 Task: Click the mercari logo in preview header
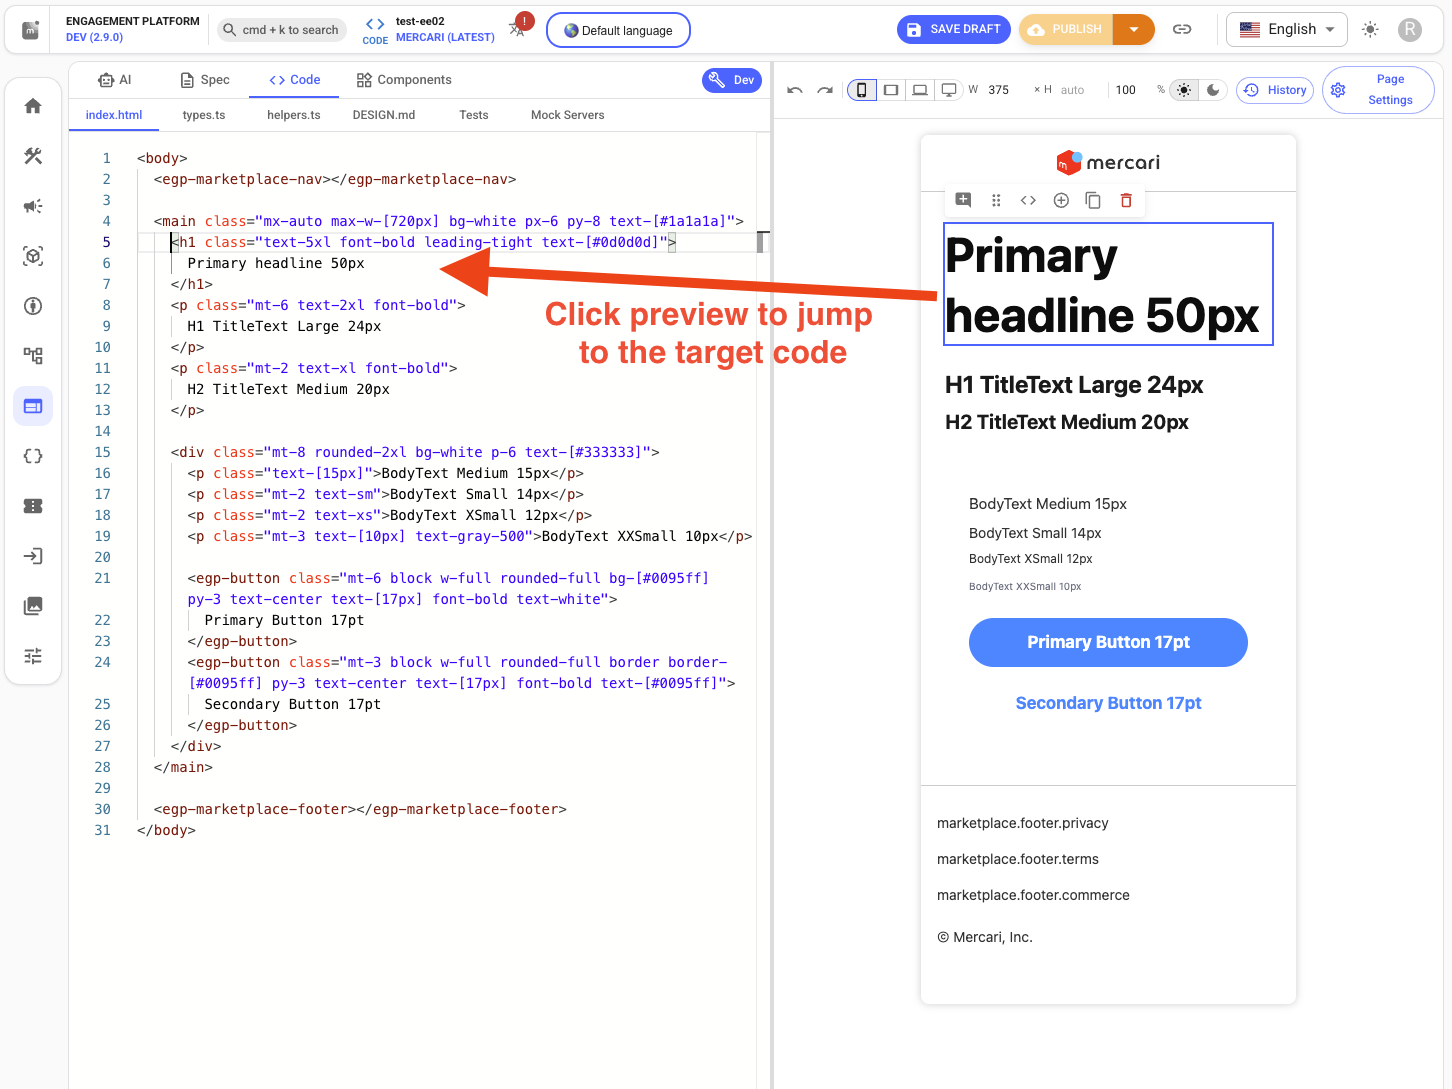tap(1108, 162)
